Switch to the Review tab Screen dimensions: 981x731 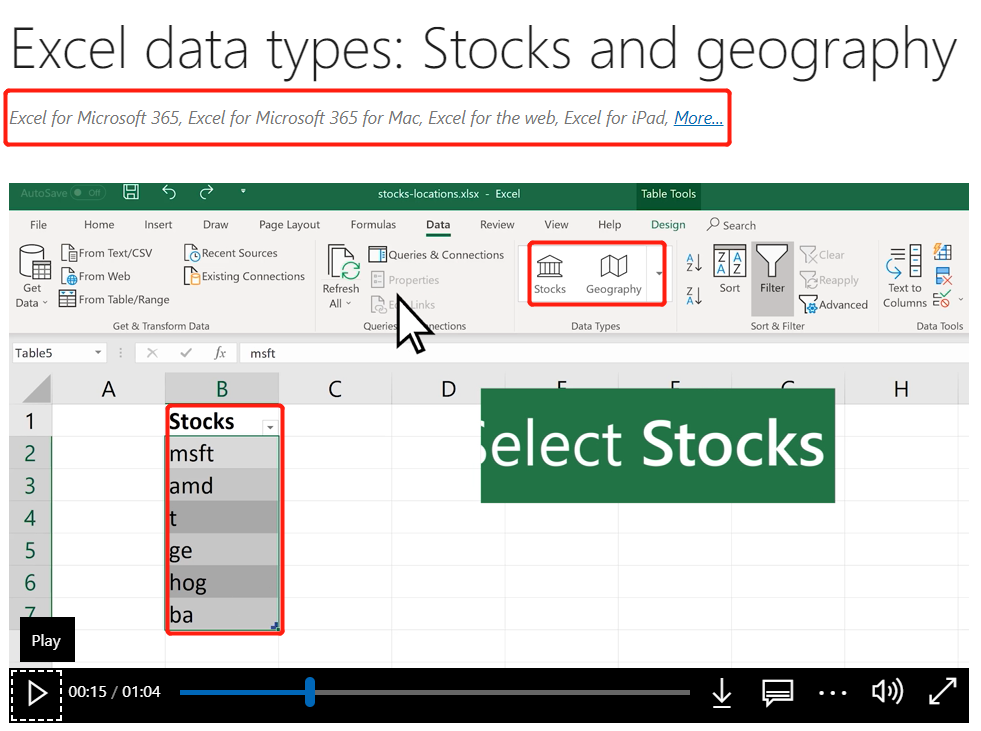pos(497,225)
